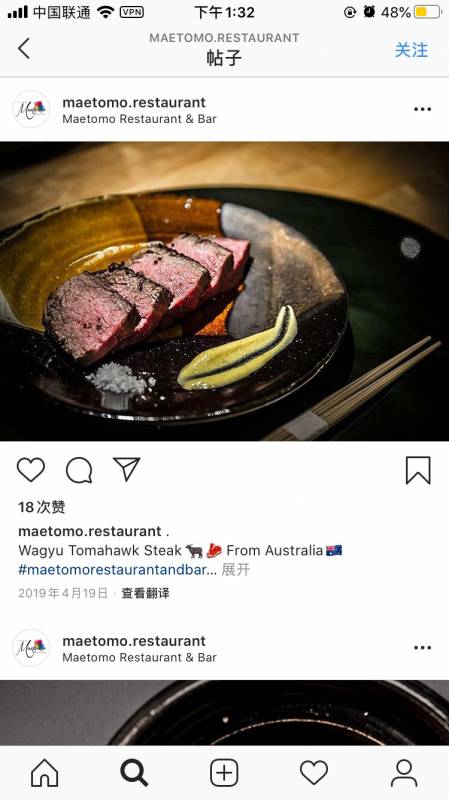449x800 pixels.
Task: Expand caption with 展开
Action: tap(236, 570)
